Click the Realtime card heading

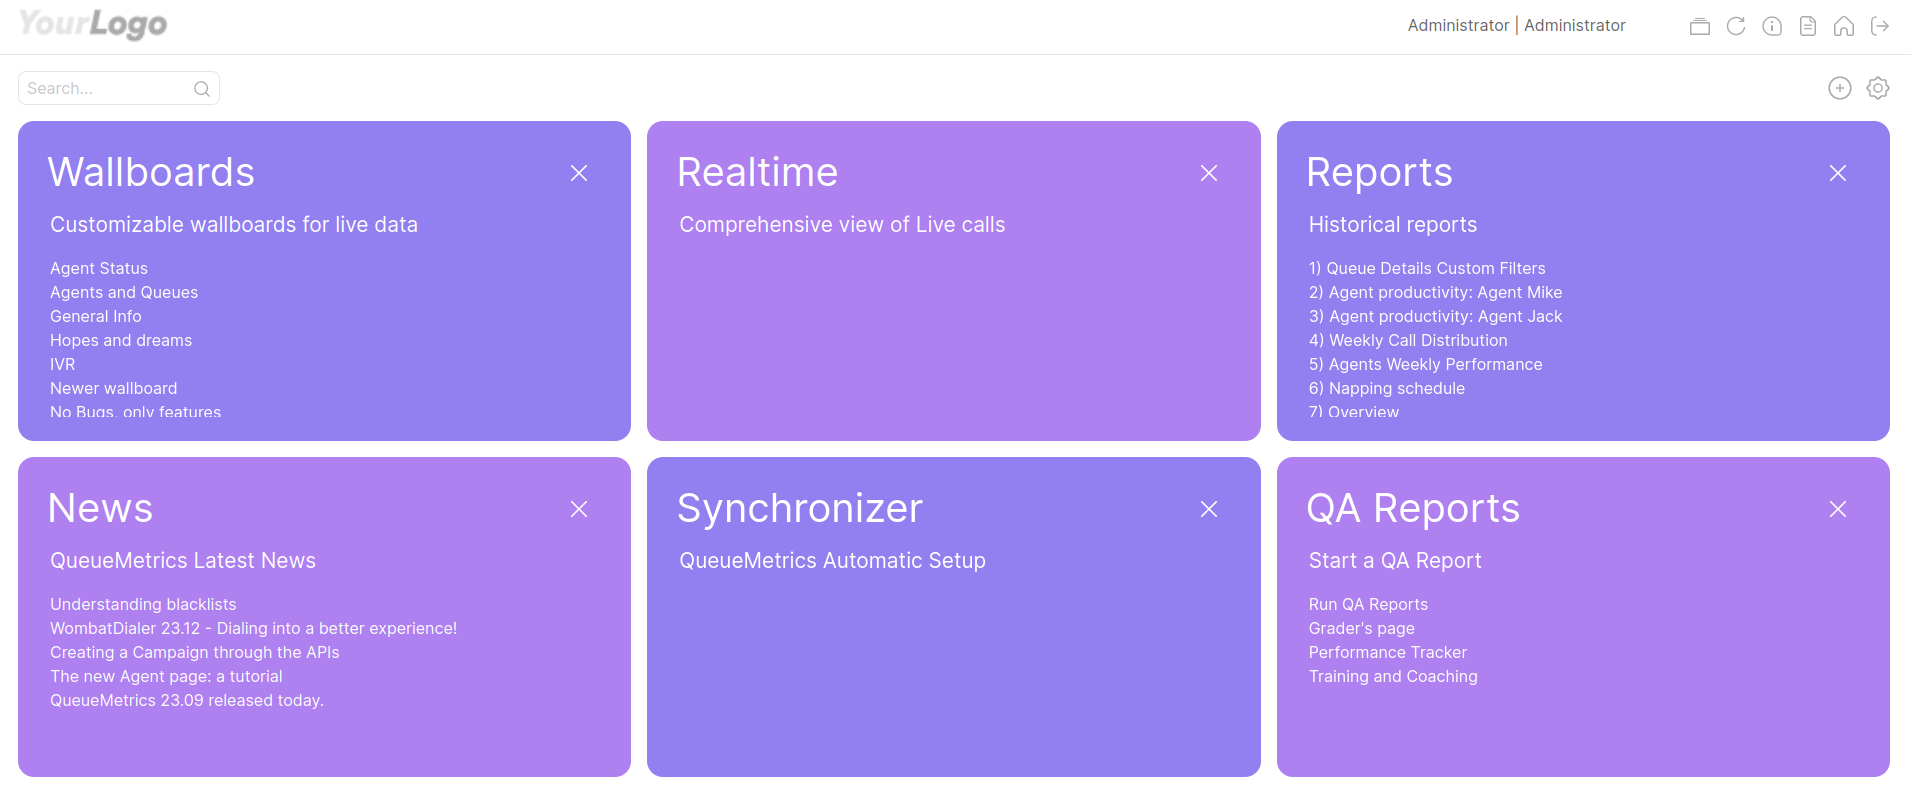[x=757, y=172]
